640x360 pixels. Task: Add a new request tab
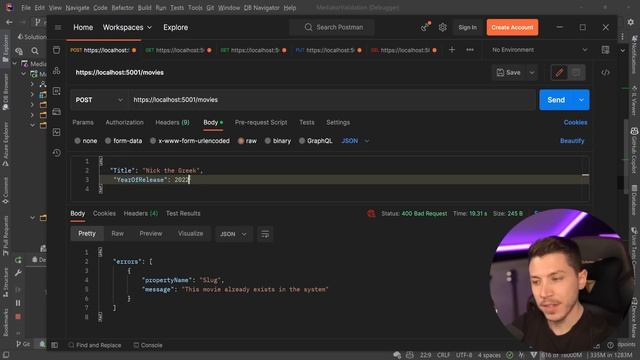451,50
